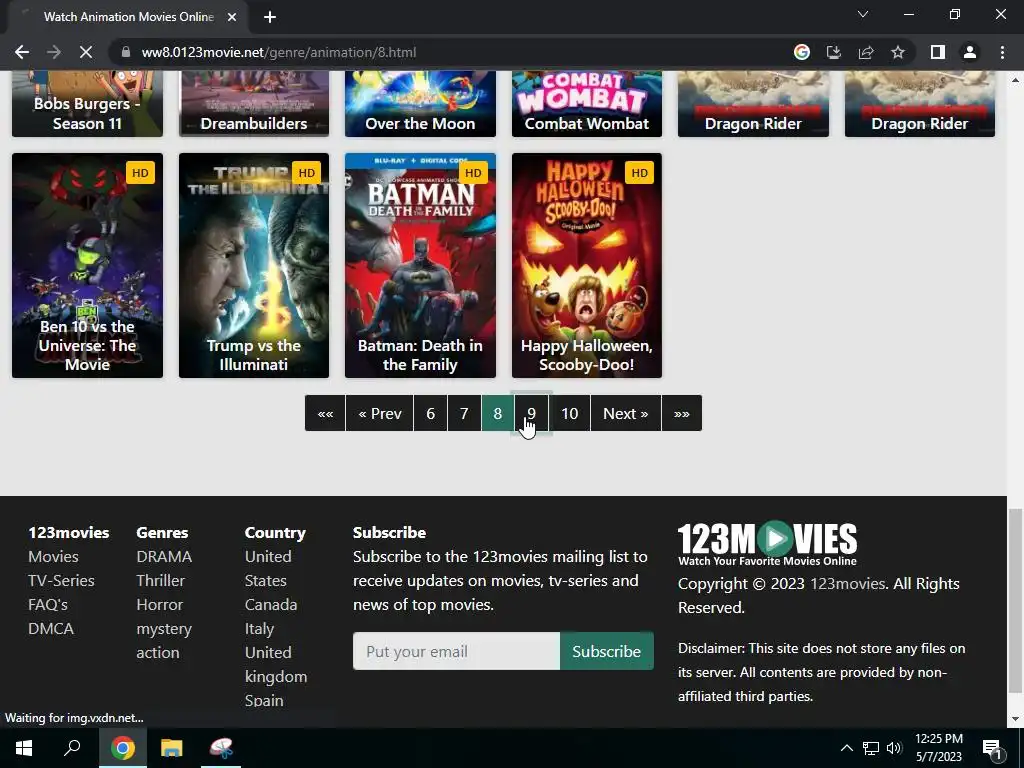1024x768 pixels.
Task: Go to page 10
Action: 569,413
